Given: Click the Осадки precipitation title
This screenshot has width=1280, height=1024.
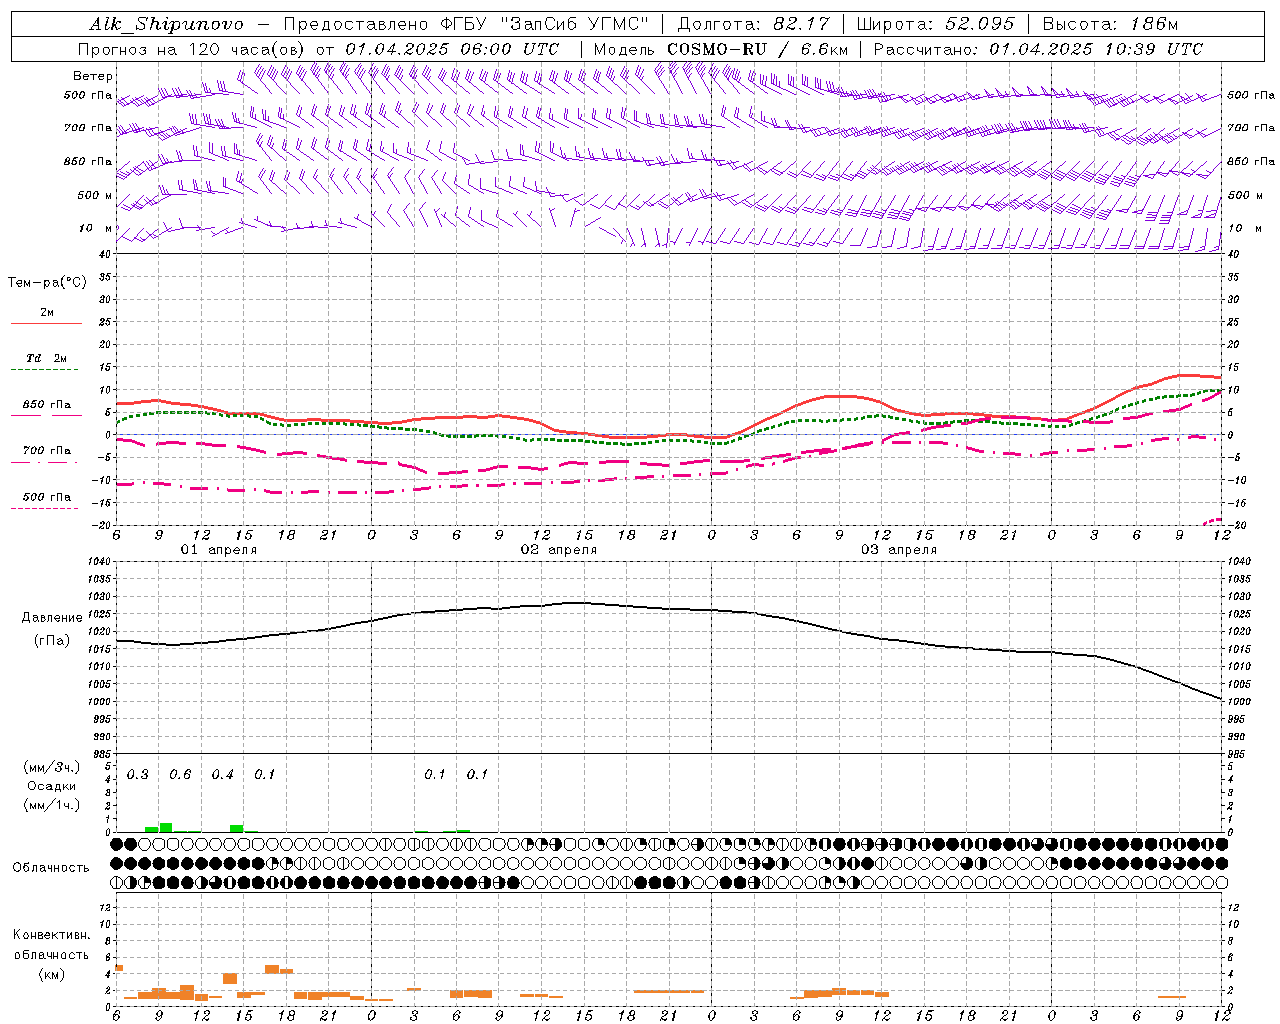Looking at the screenshot, I should (52, 786).
